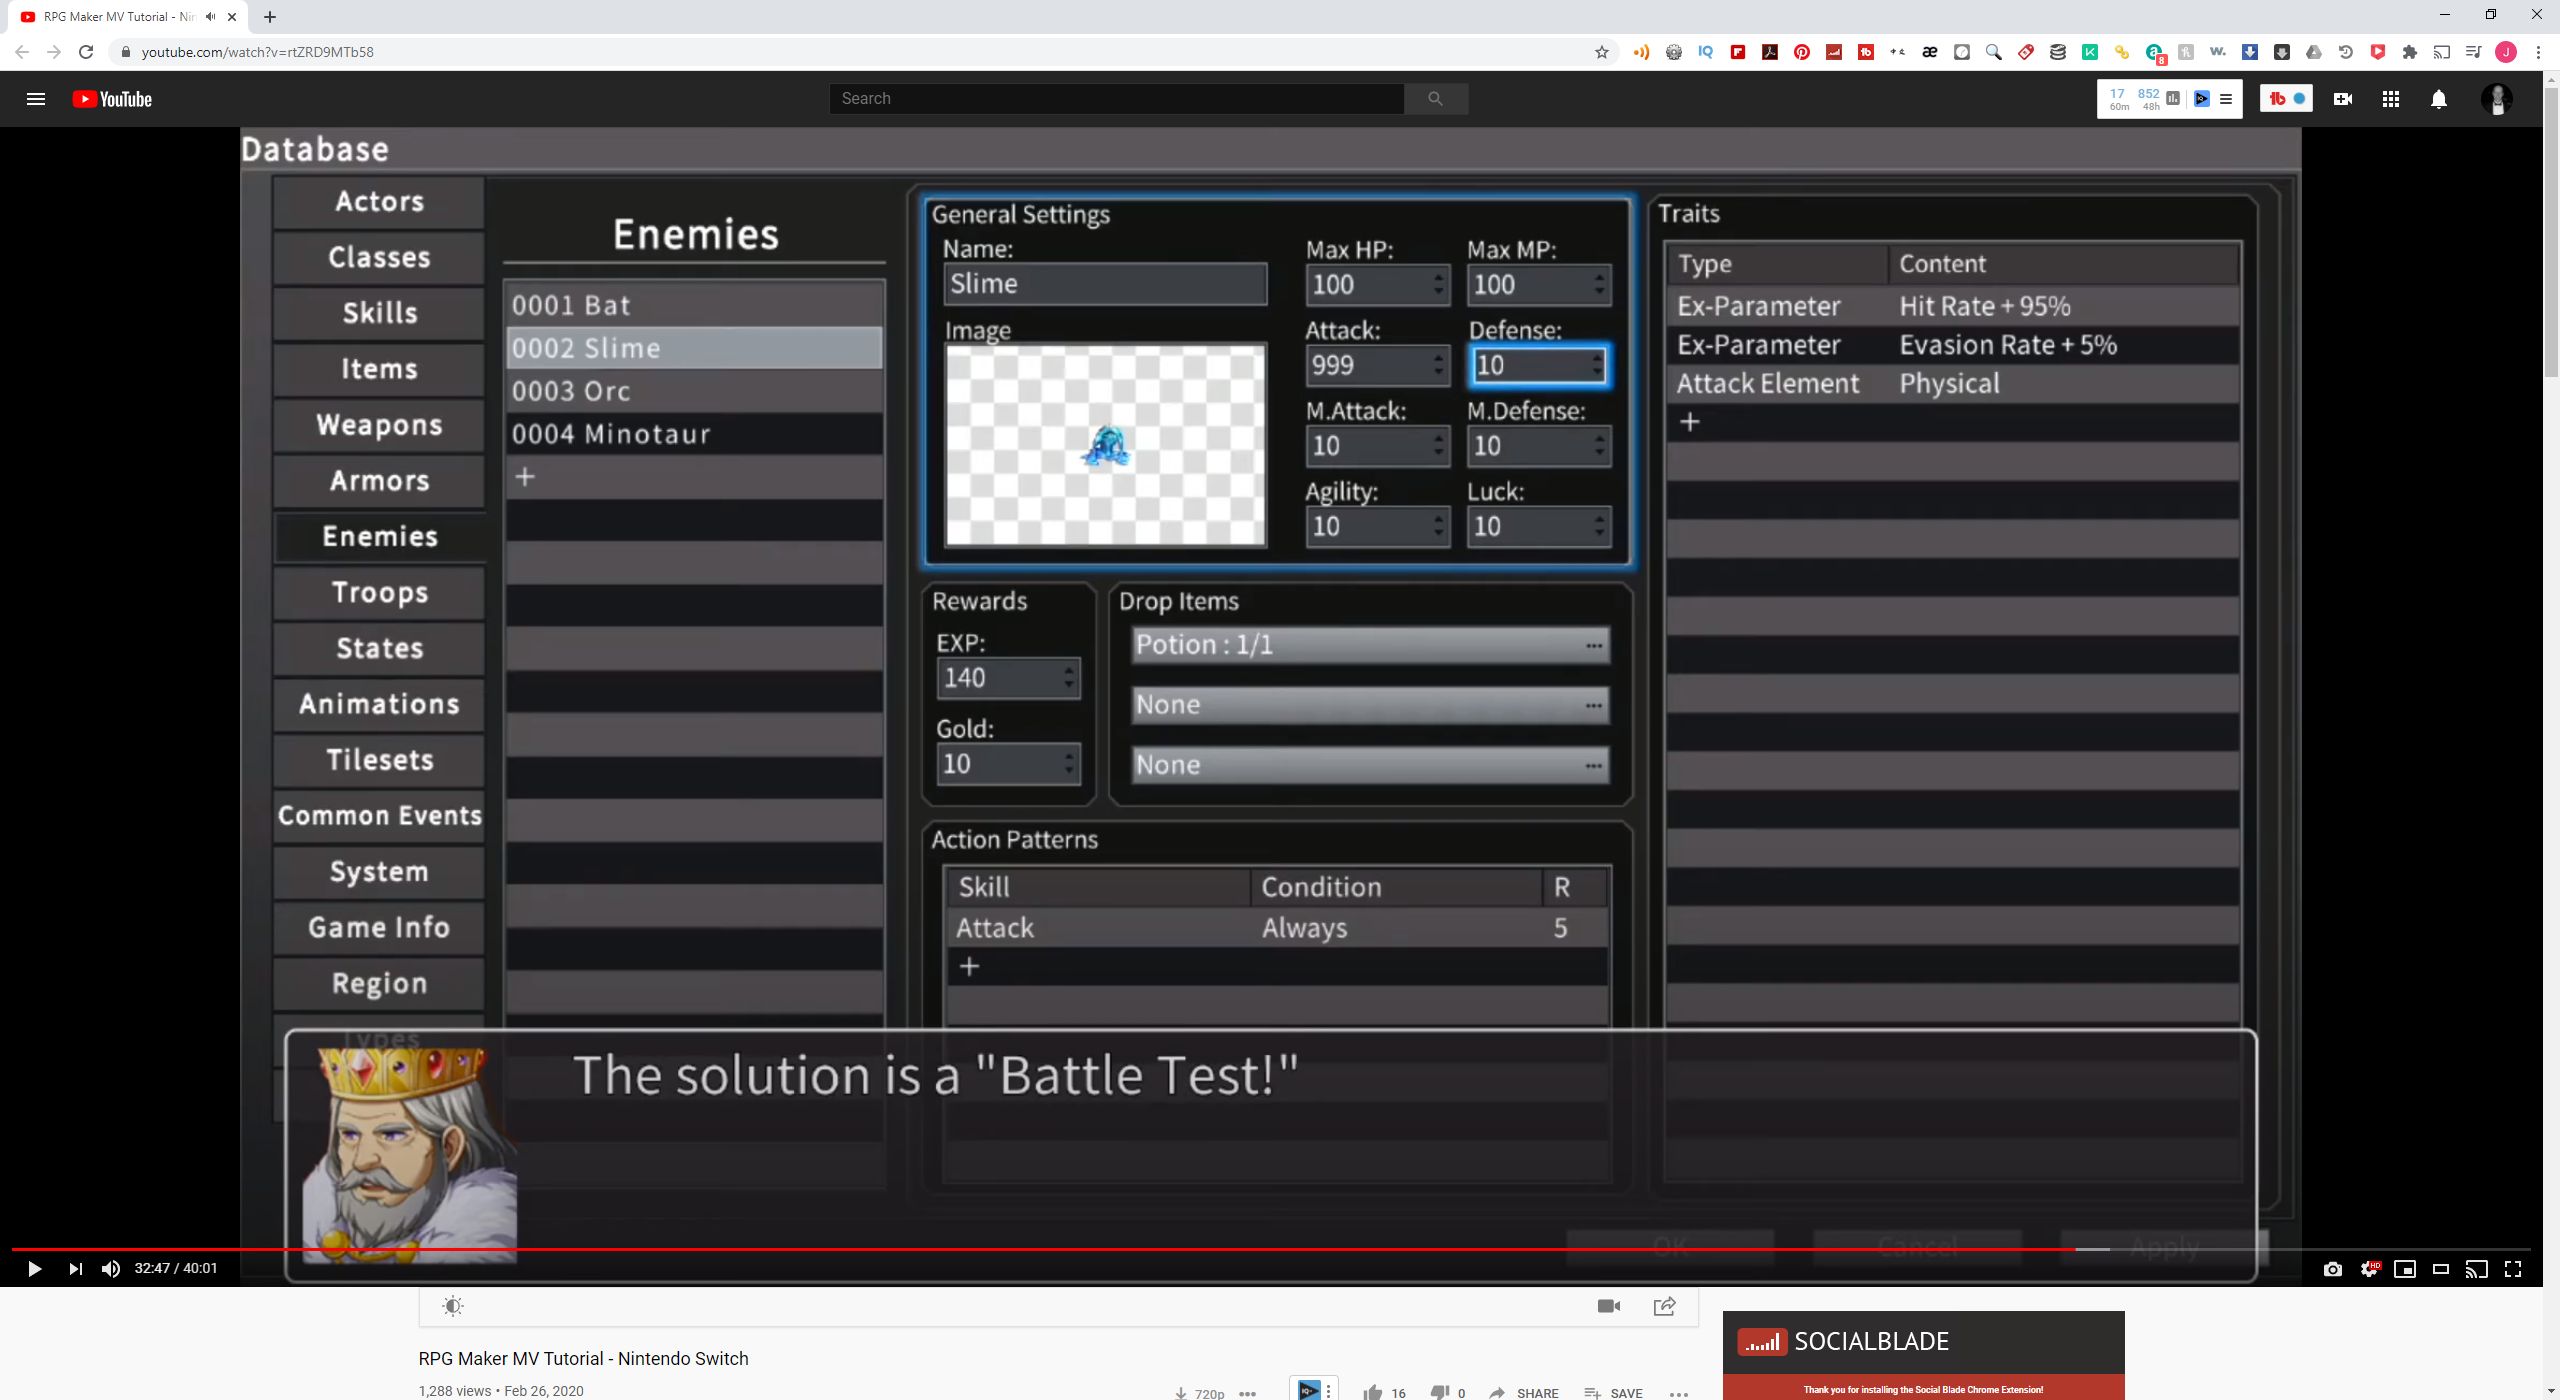Click the SHARE button

1524,1392
